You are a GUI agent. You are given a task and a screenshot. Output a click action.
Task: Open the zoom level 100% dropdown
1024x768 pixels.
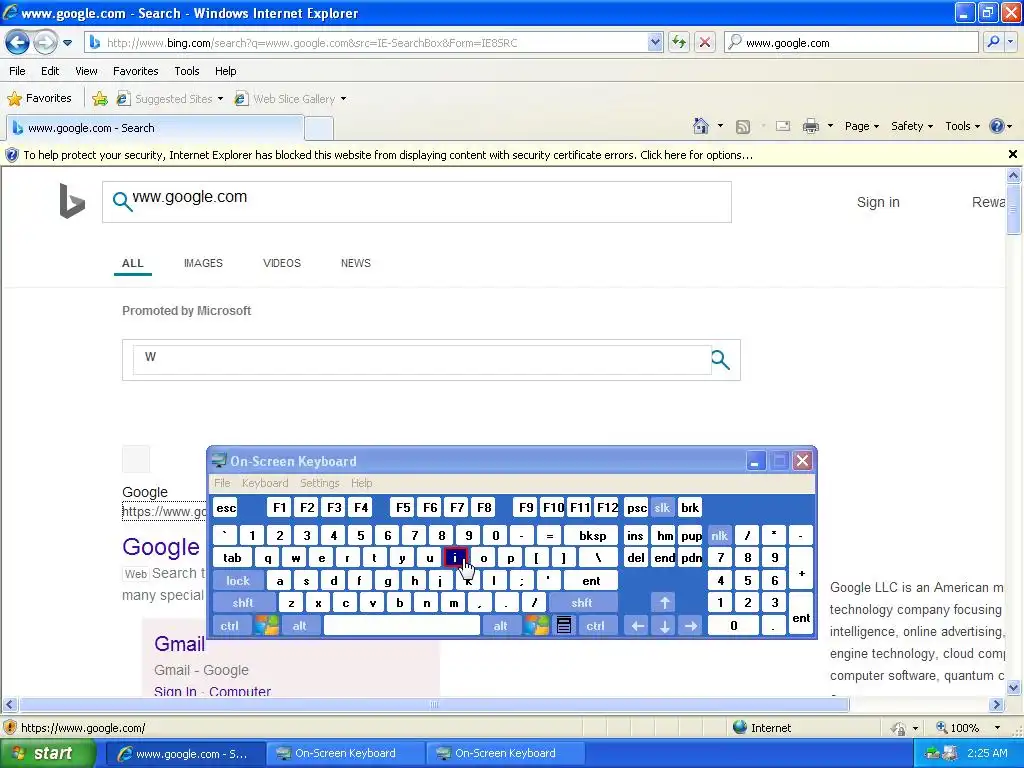[997, 728]
